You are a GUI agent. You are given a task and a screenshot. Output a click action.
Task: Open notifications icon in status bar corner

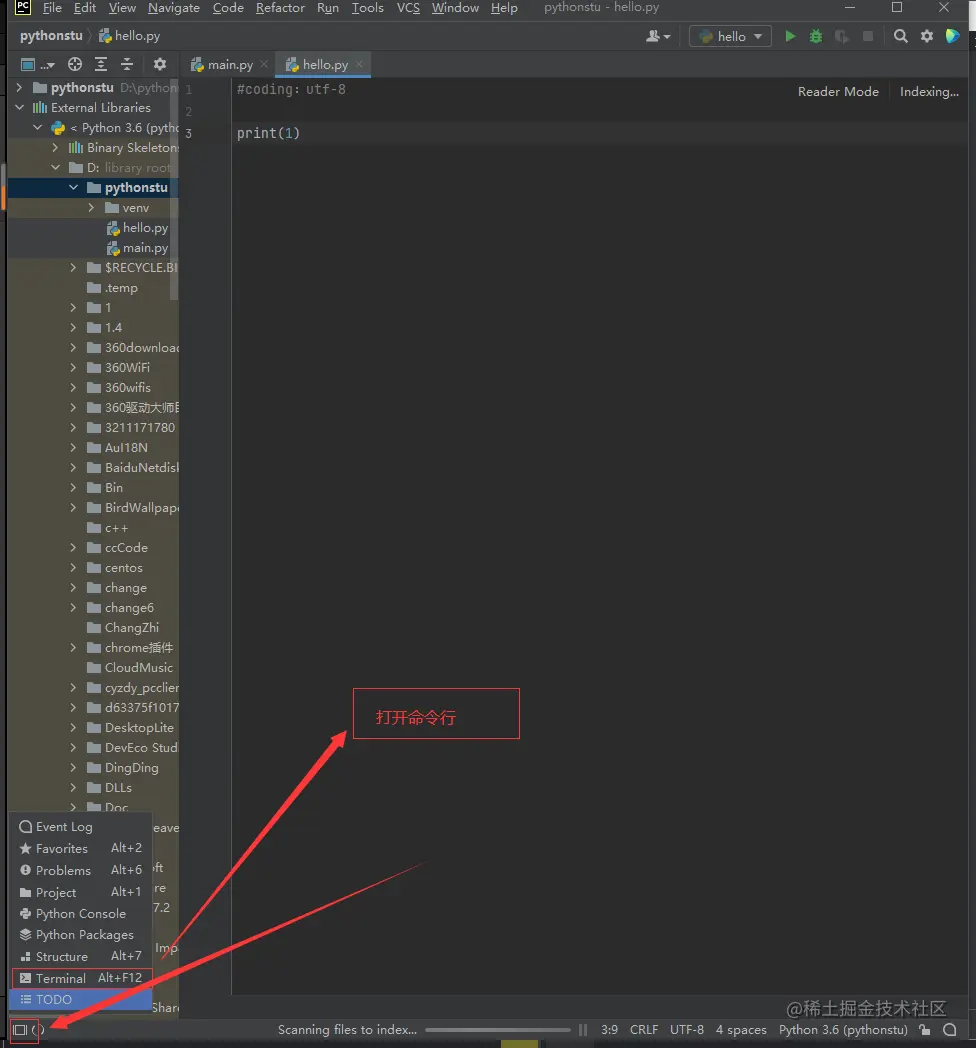pos(949,1030)
